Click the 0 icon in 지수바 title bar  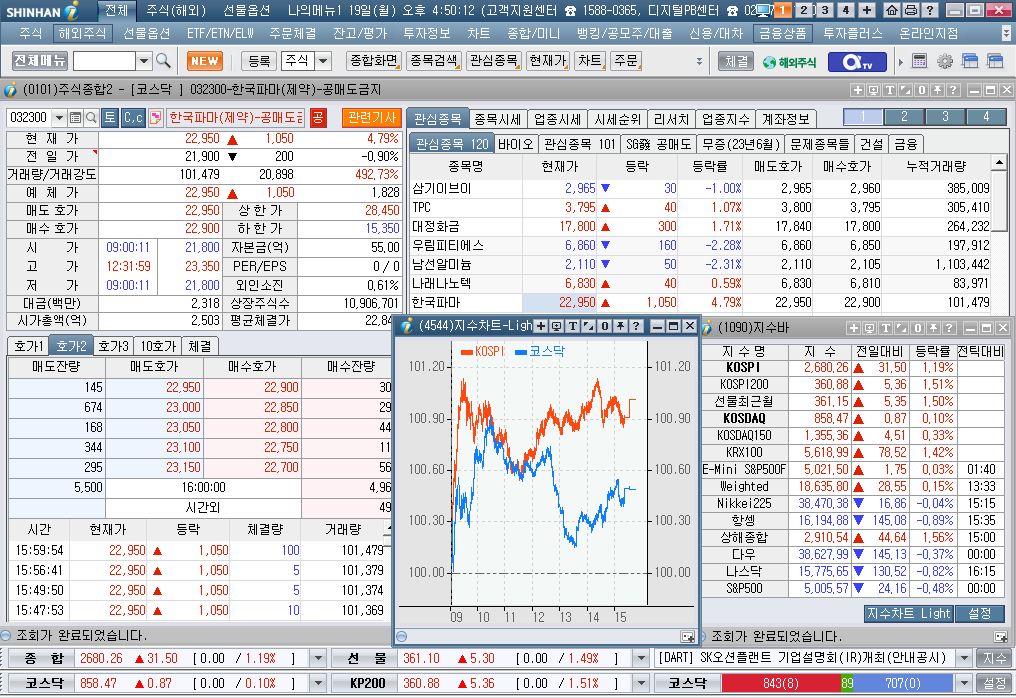coord(917,329)
